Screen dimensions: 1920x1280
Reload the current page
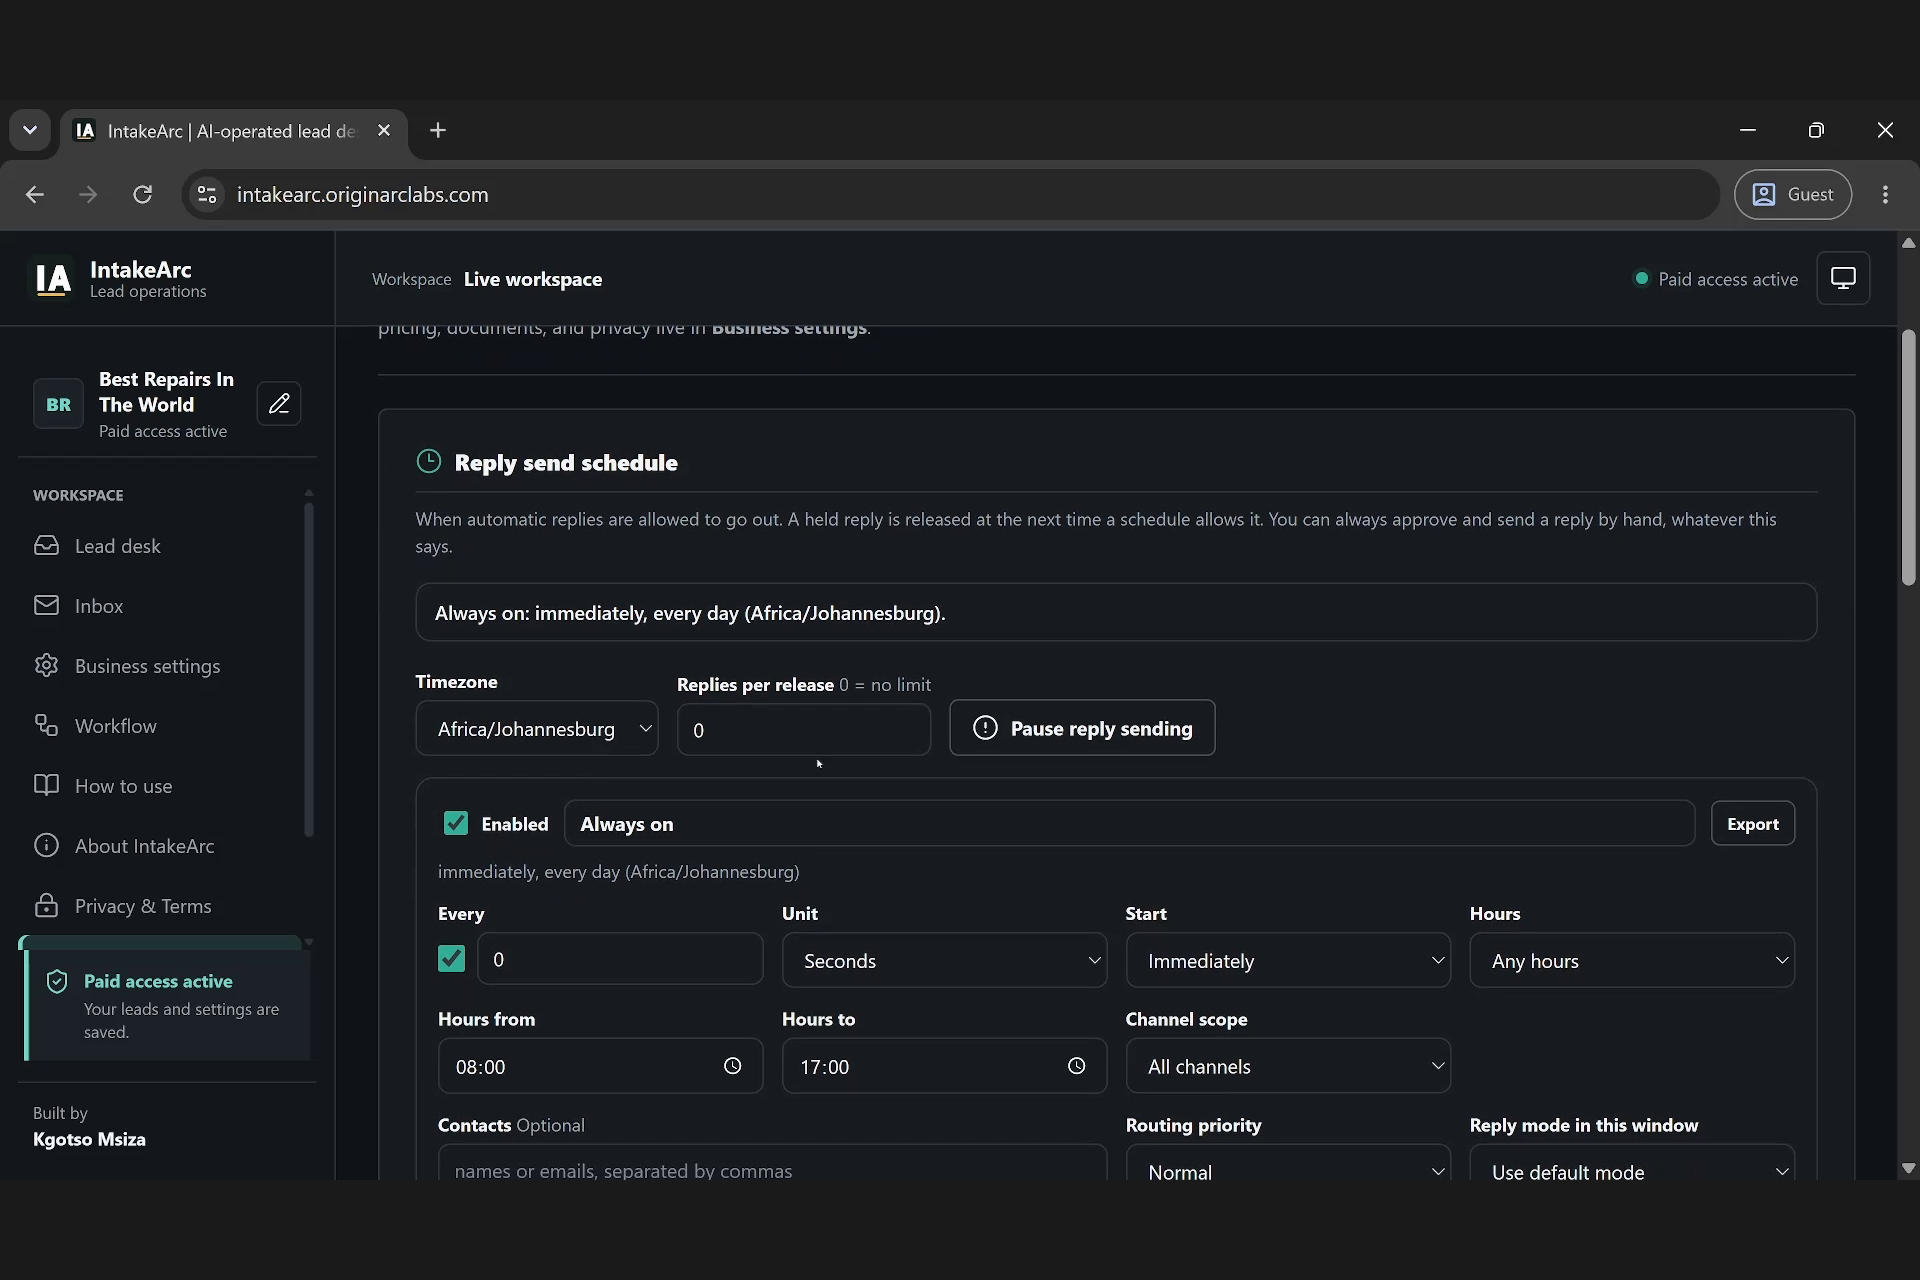click(143, 194)
